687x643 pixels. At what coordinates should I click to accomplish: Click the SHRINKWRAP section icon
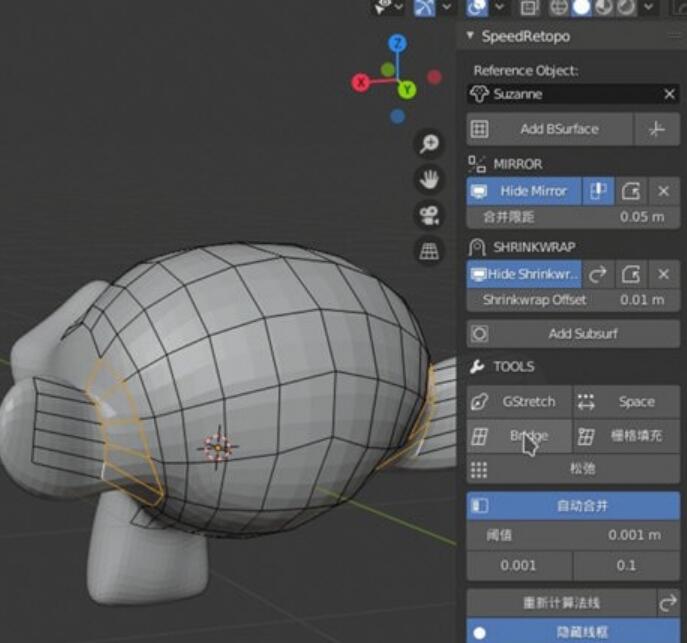pos(477,247)
